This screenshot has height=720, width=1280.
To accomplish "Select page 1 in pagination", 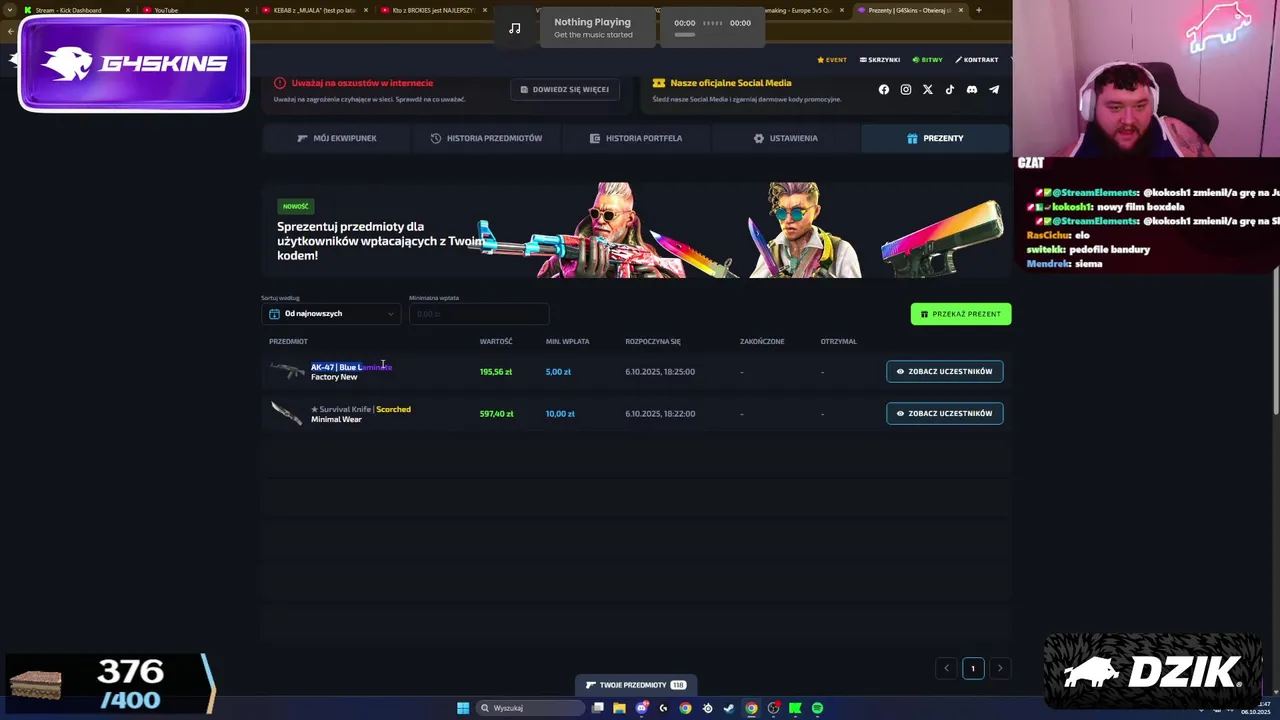I will (972, 668).
